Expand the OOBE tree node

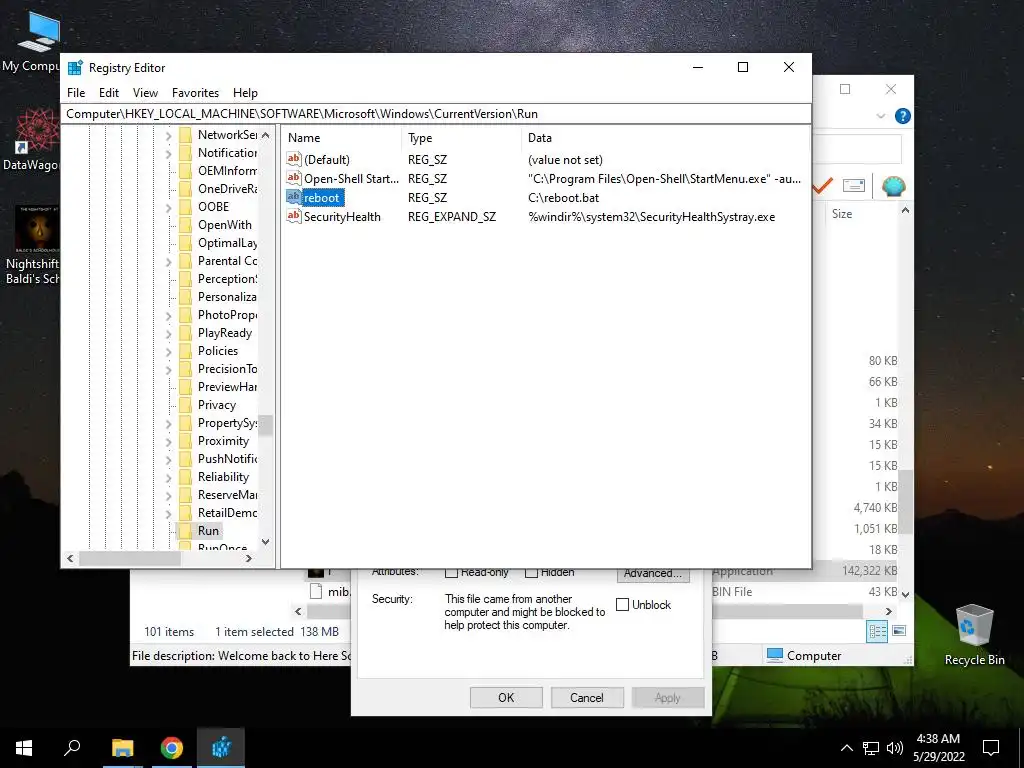pyautogui.click(x=168, y=208)
